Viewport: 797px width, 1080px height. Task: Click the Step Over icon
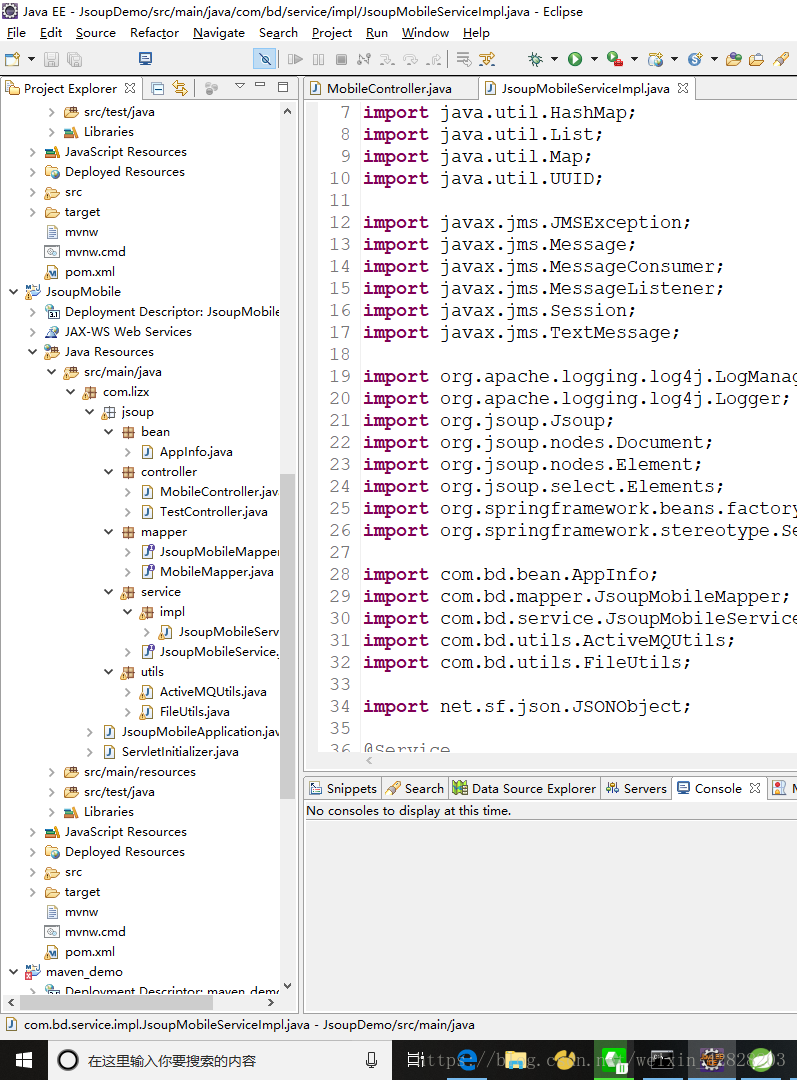point(411,59)
